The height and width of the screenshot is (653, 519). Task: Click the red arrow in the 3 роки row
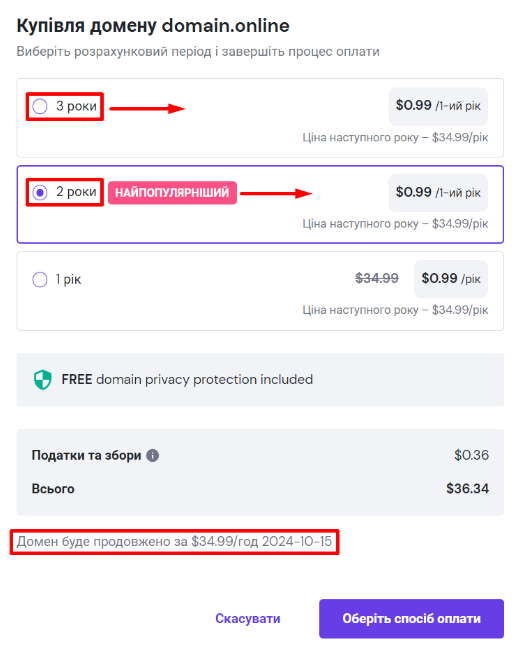[x=147, y=109]
